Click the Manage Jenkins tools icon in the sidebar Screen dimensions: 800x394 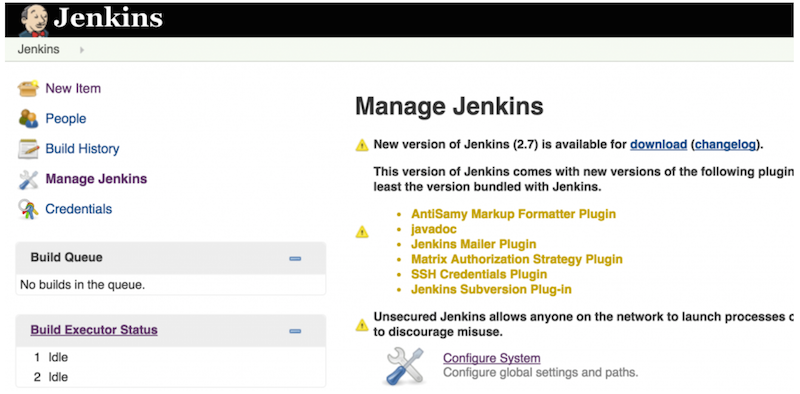click(29, 179)
